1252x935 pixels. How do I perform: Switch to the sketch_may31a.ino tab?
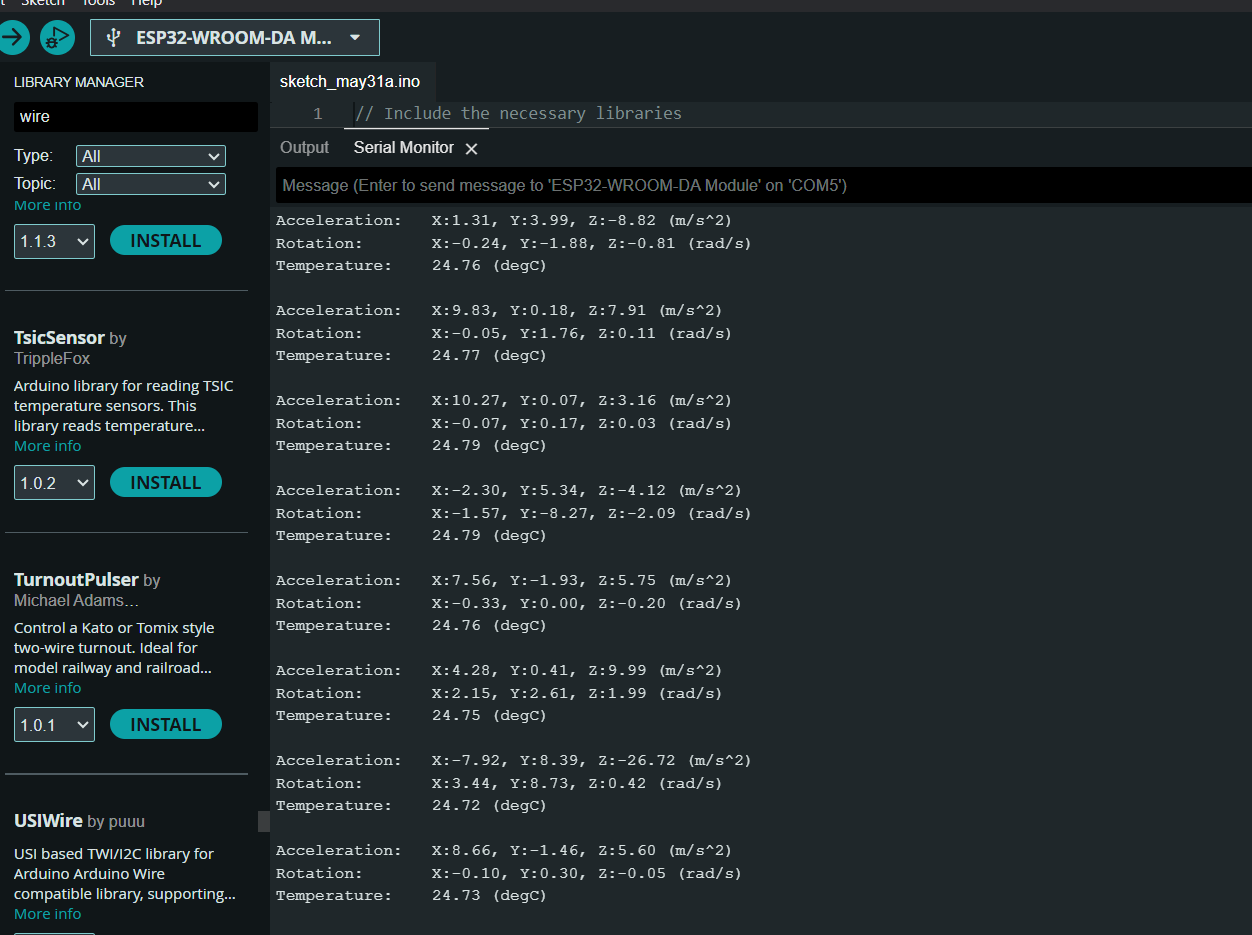(x=350, y=81)
